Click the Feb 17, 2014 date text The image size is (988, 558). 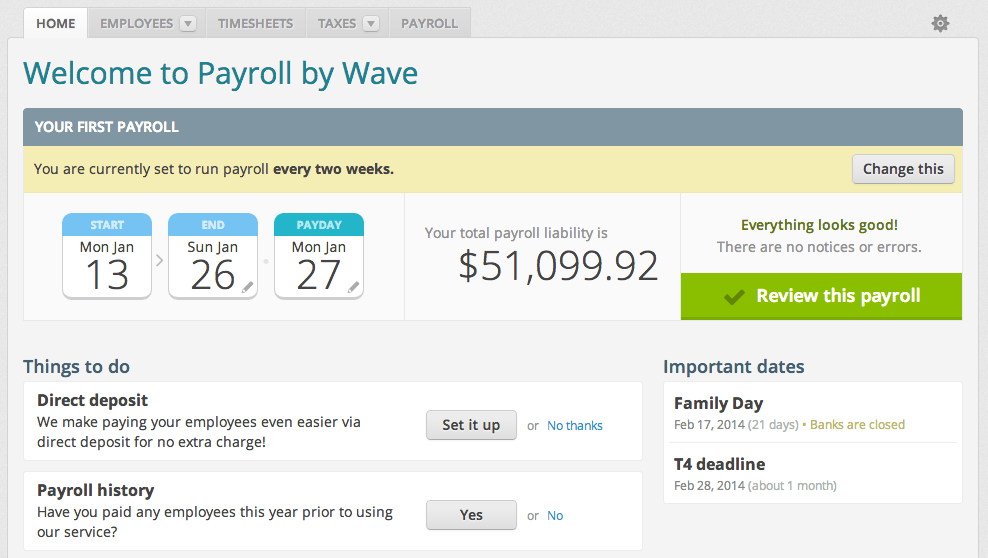pos(709,424)
